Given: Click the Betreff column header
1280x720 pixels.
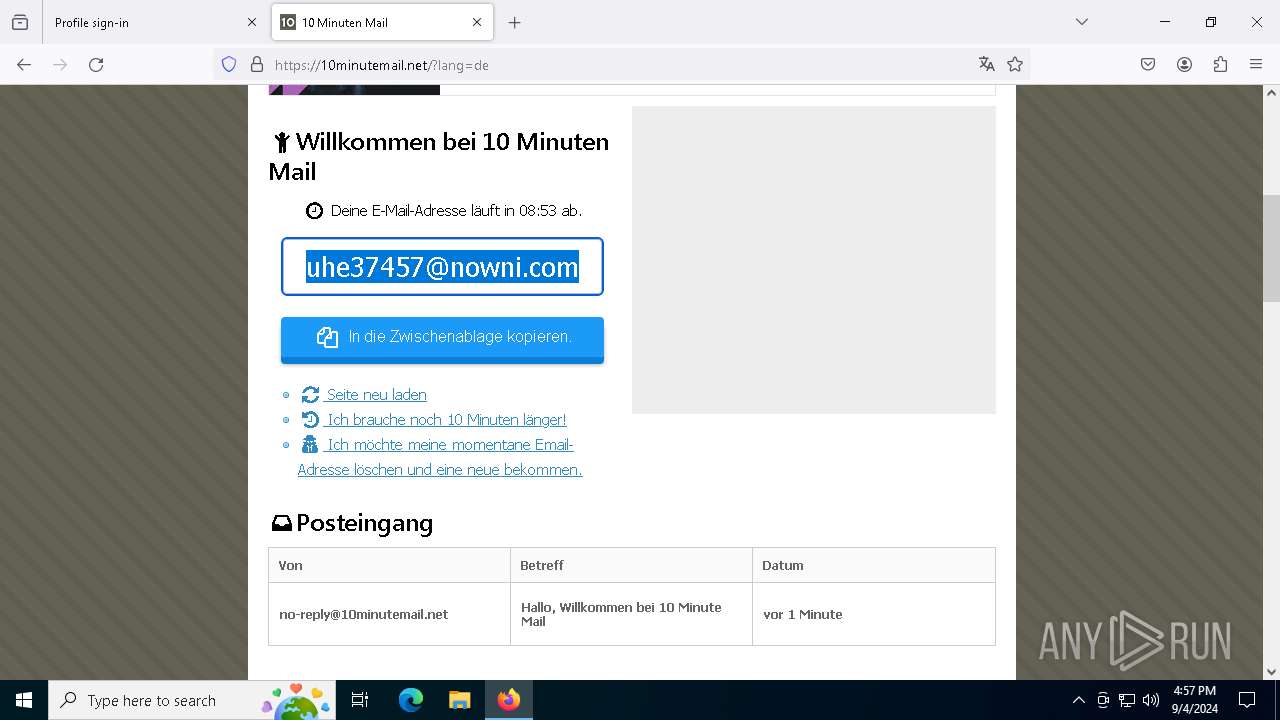Looking at the screenshot, I should [631, 565].
